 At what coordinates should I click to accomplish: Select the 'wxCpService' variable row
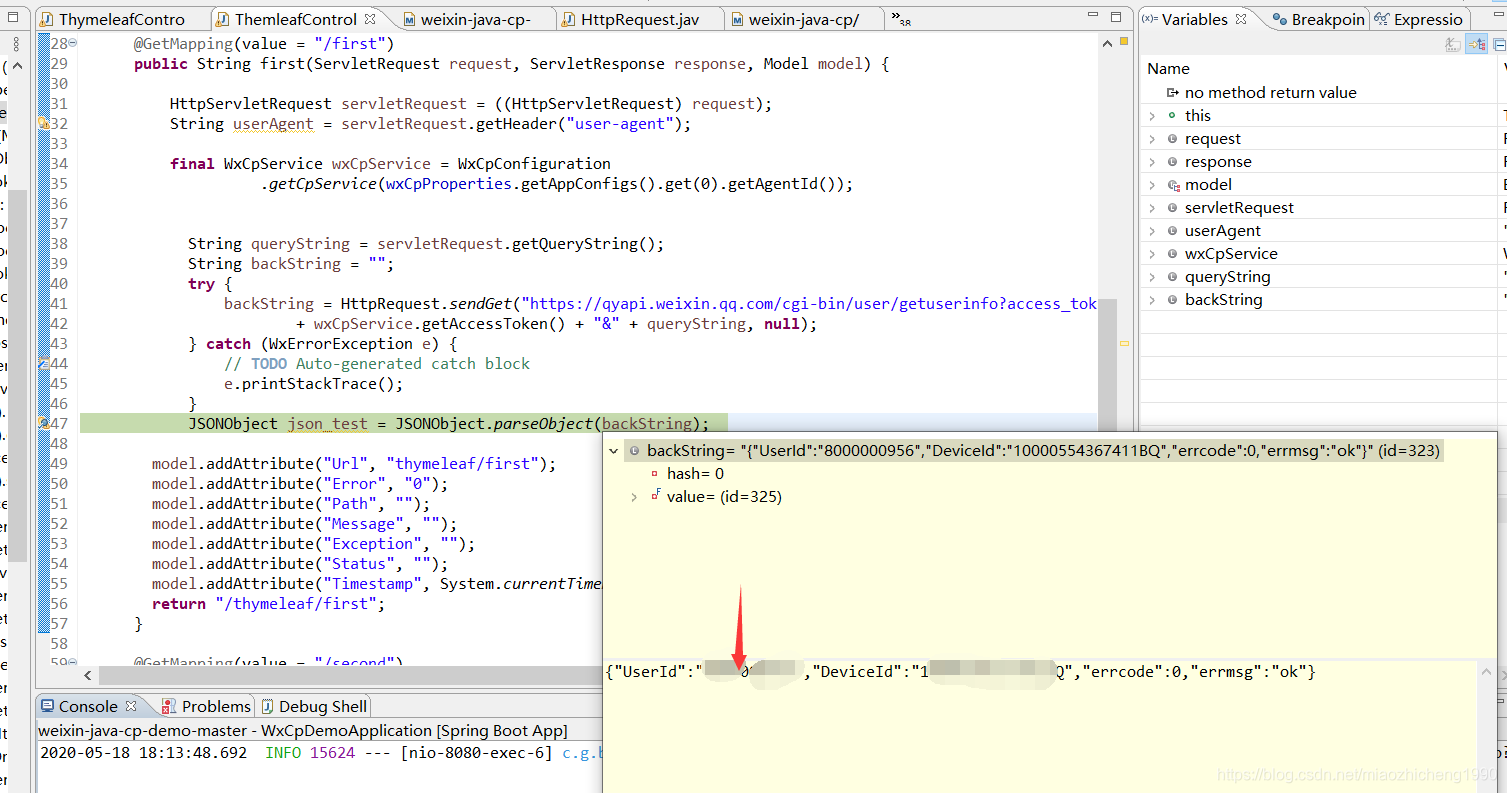coord(1318,253)
